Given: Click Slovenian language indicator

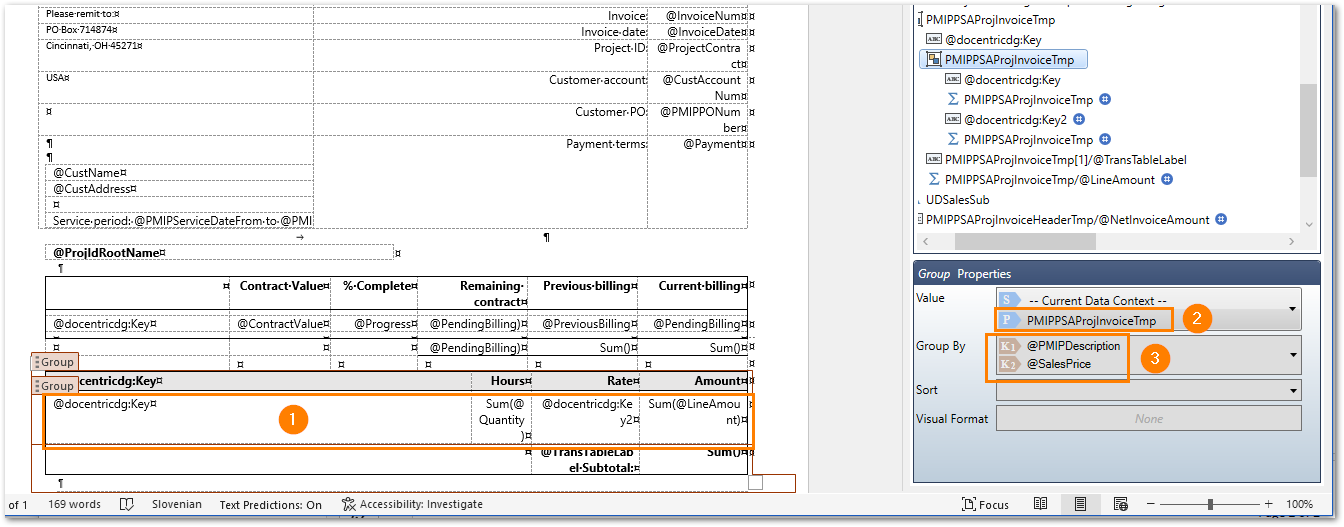Looking at the screenshot, I should point(176,504).
